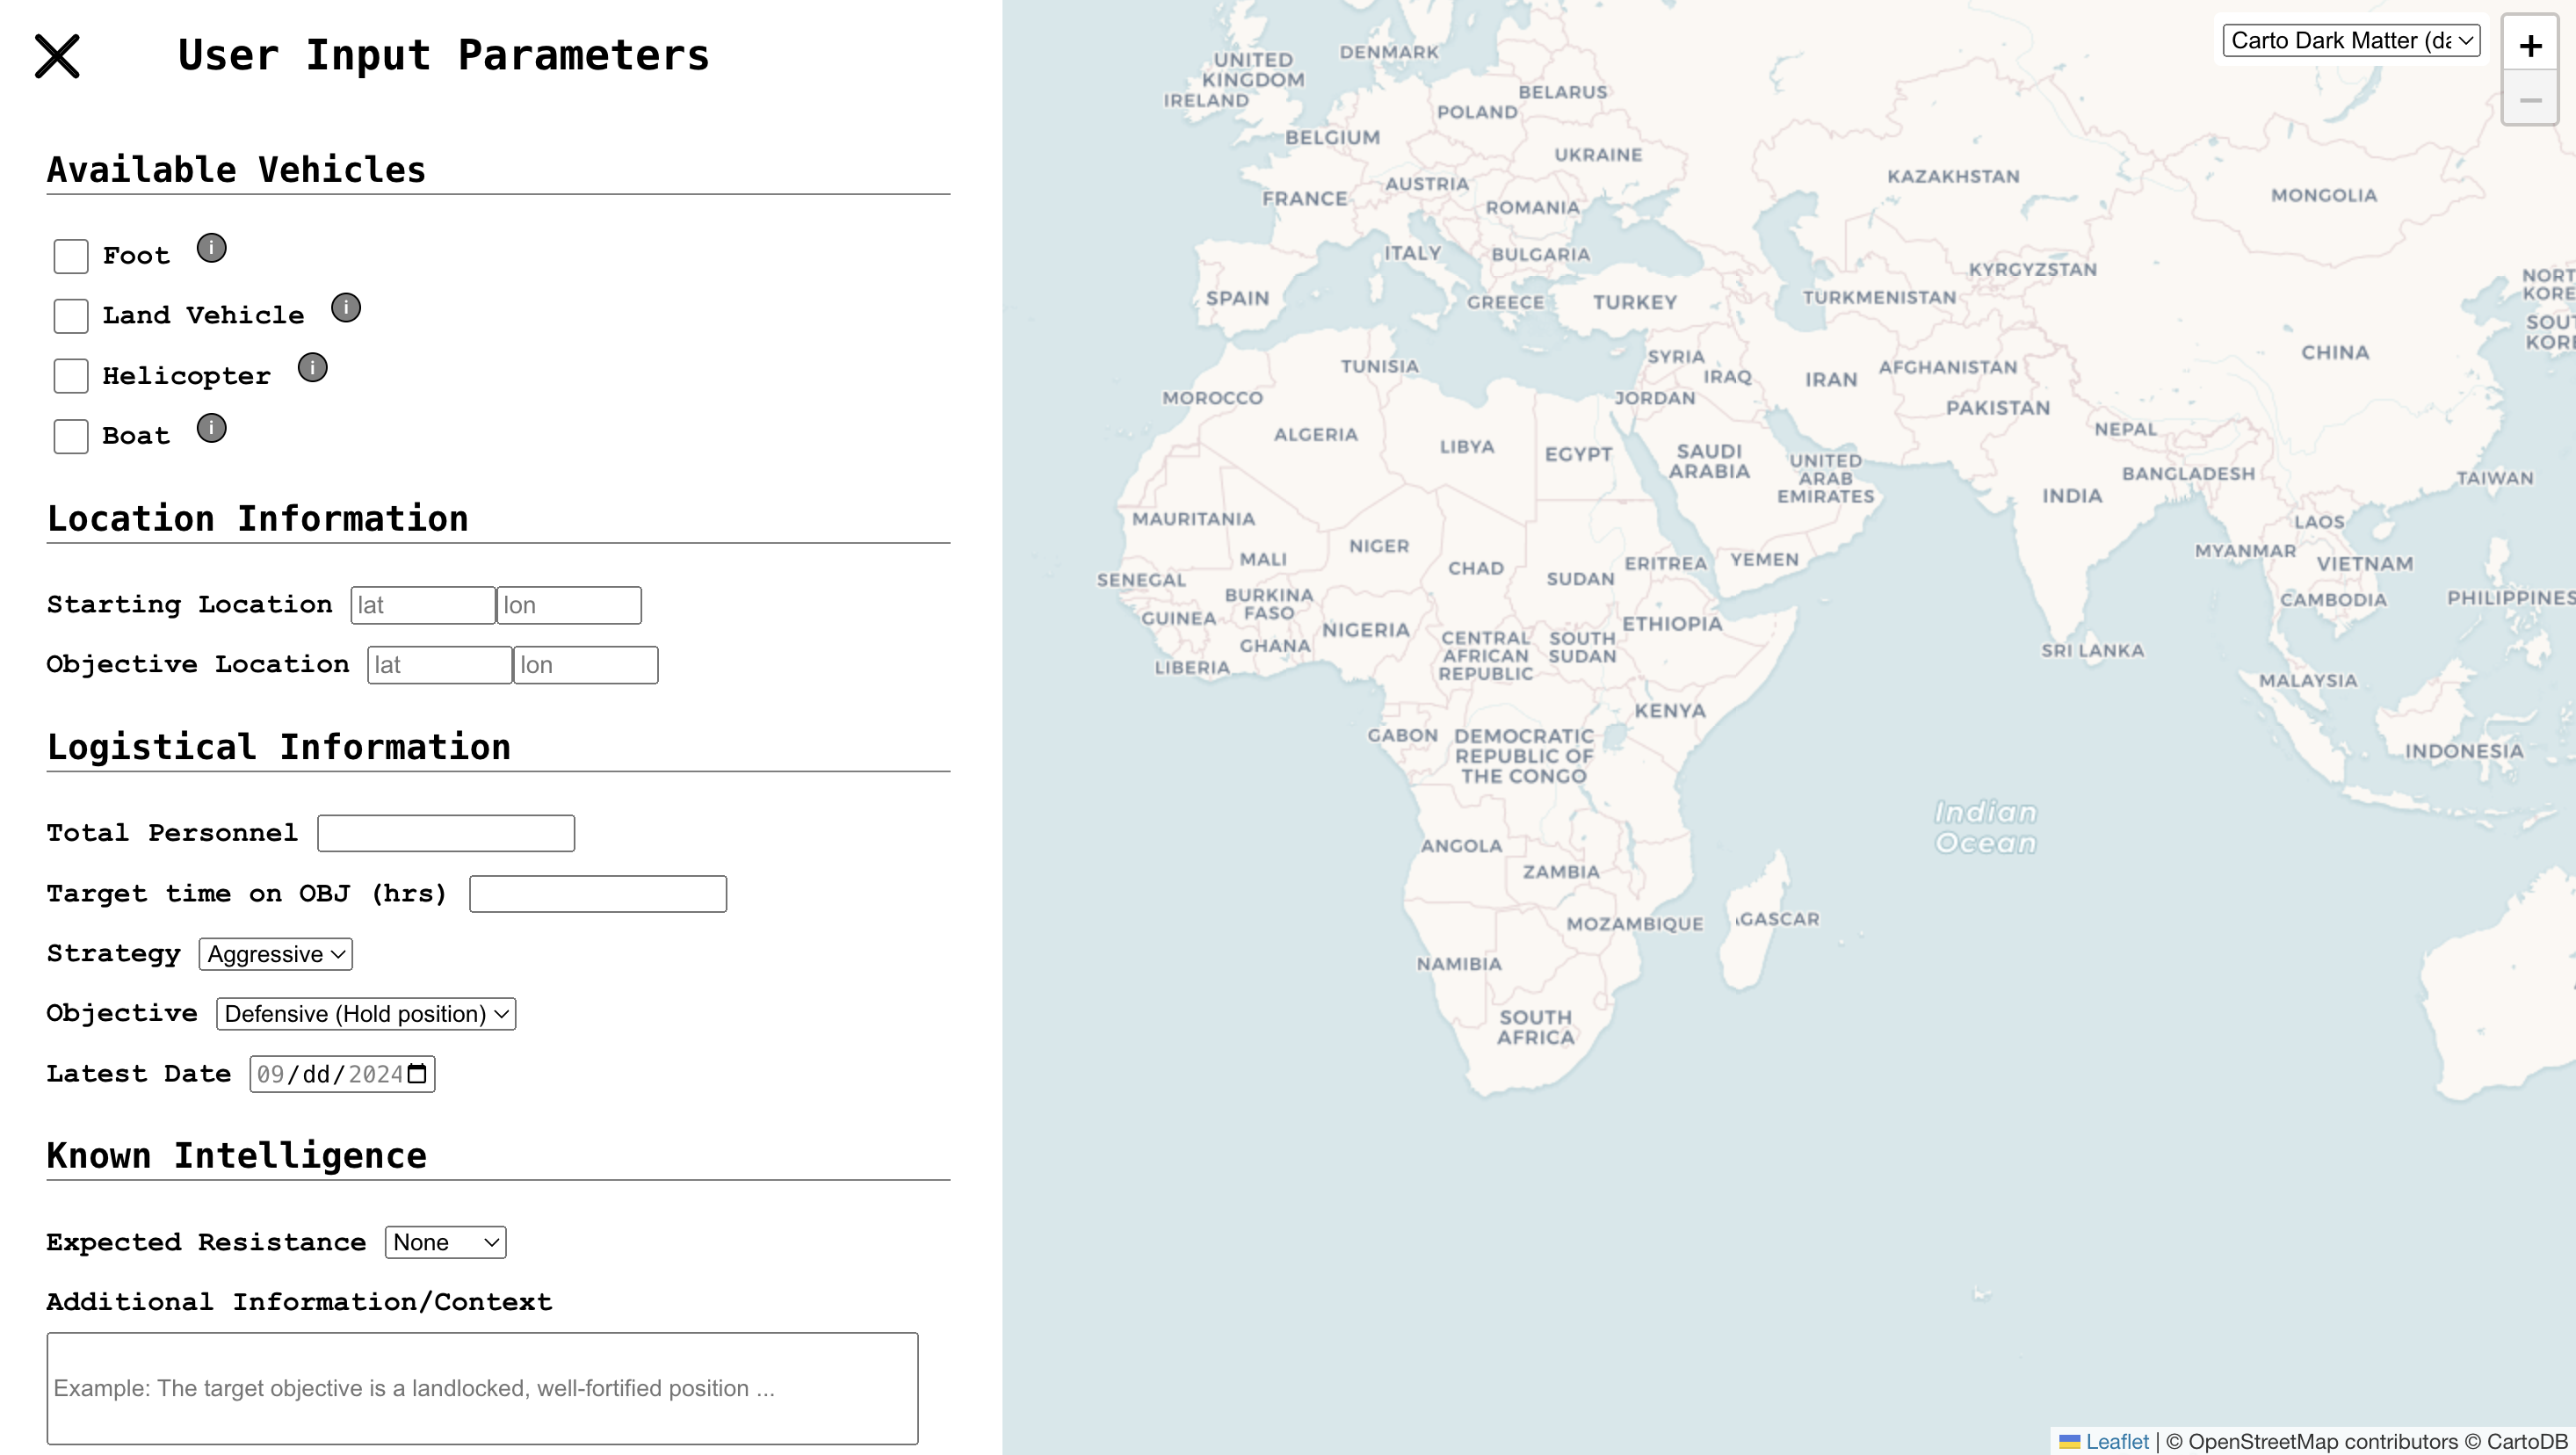The height and width of the screenshot is (1455, 2576).
Task: Zoom in on the map
Action: tap(2530, 45)
